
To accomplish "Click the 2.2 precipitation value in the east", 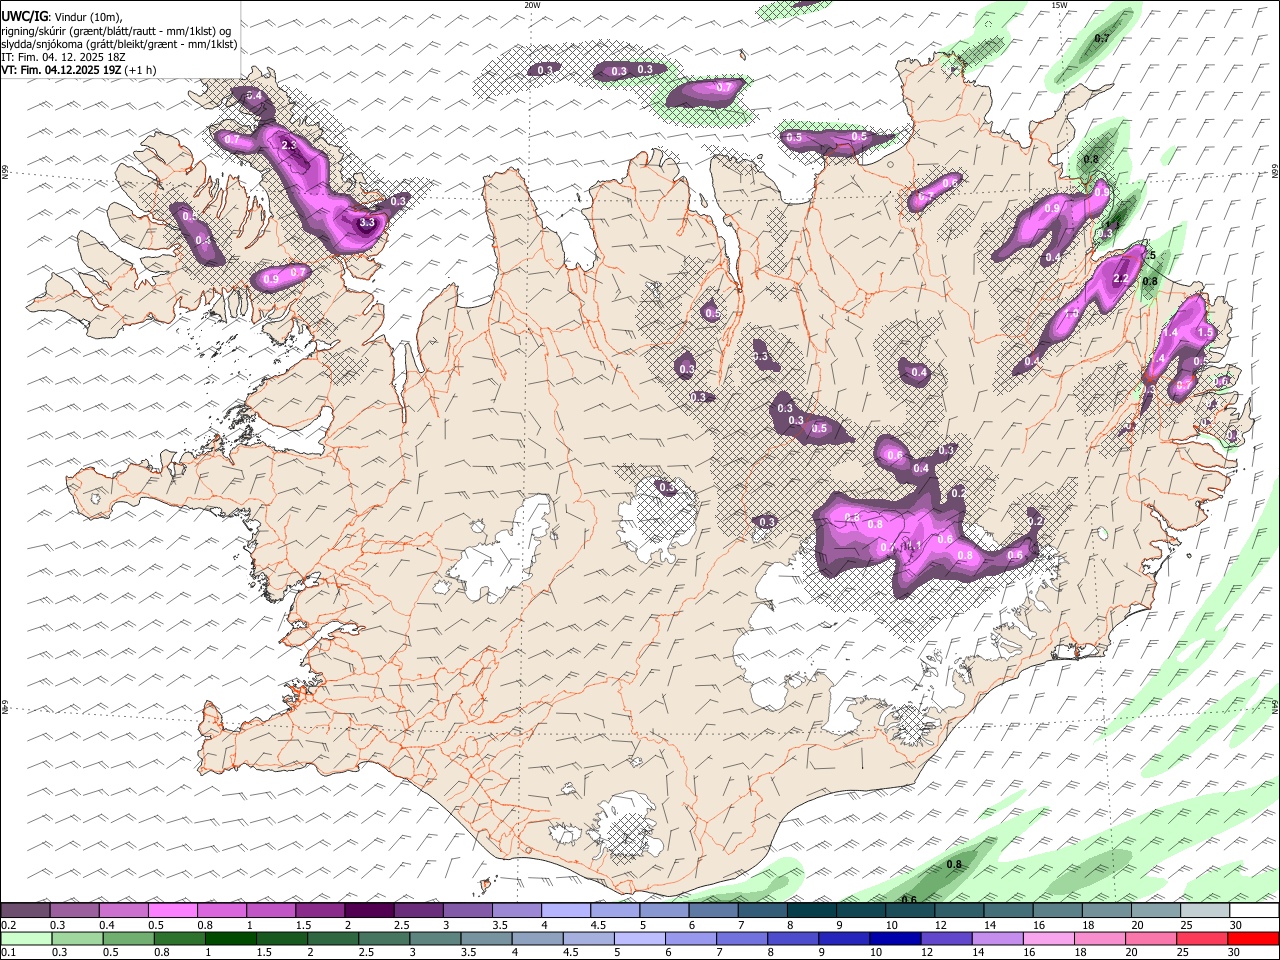I will click(1121, 278).
